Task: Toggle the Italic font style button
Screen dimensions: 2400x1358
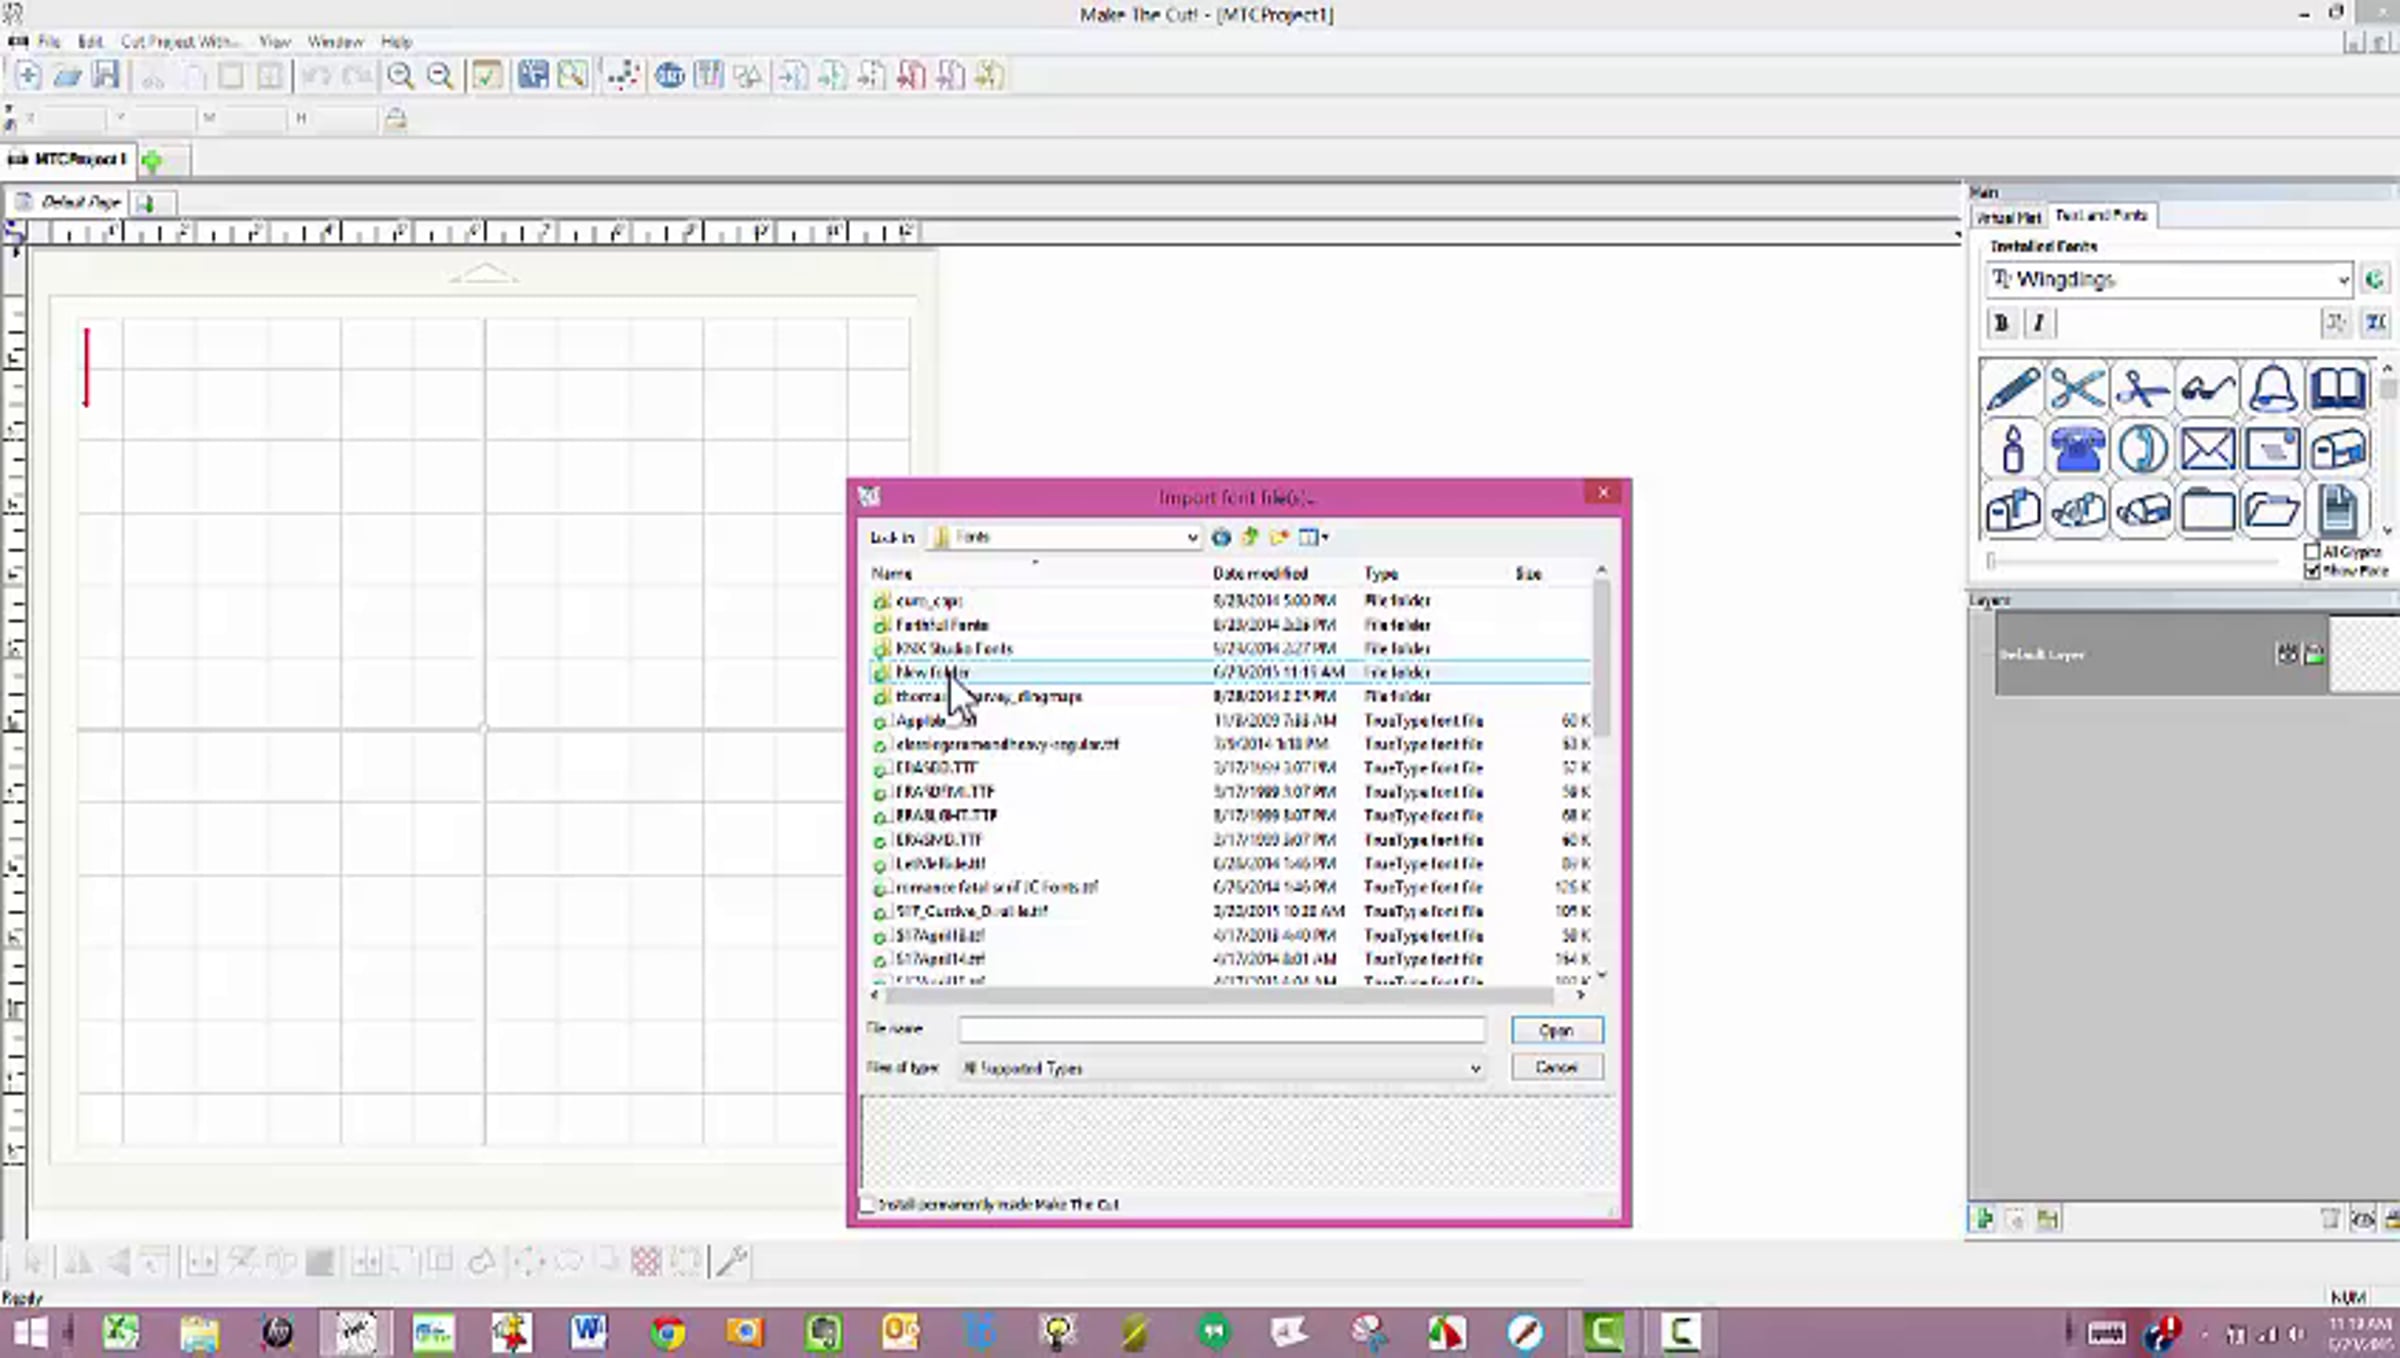Action: (x=2038, y=323)
